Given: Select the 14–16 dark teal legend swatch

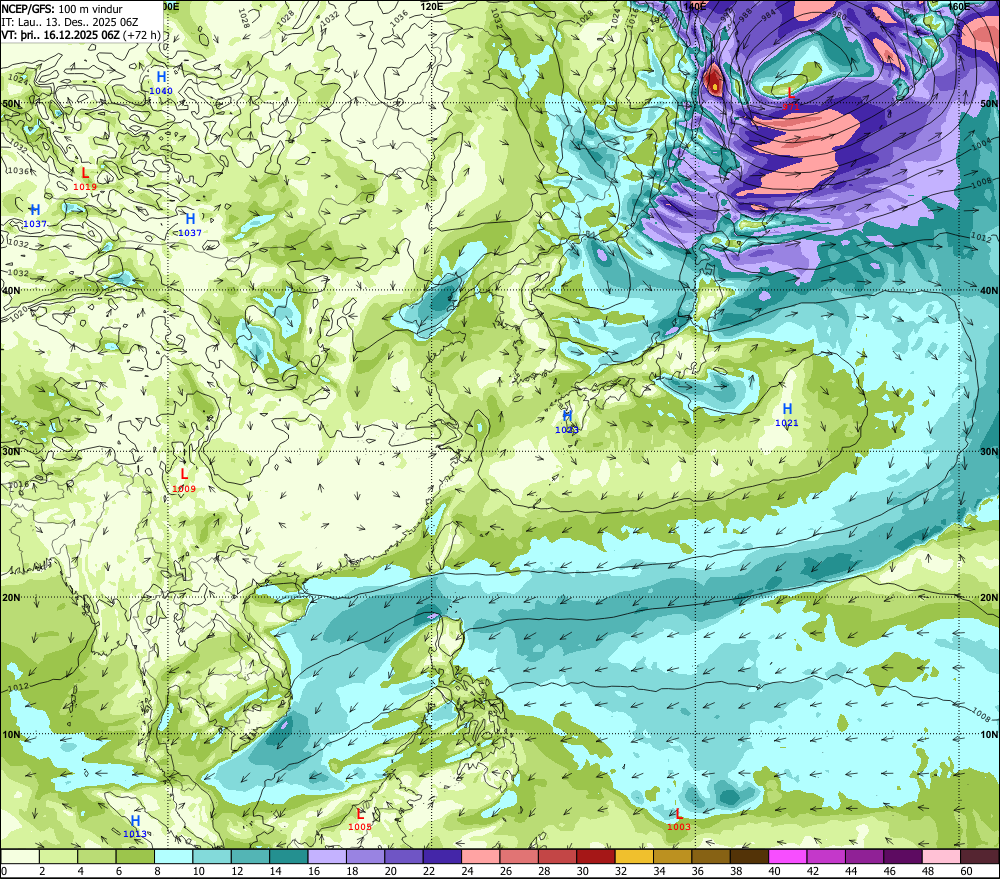Looking at the screenshot, I should click(288, 856).
